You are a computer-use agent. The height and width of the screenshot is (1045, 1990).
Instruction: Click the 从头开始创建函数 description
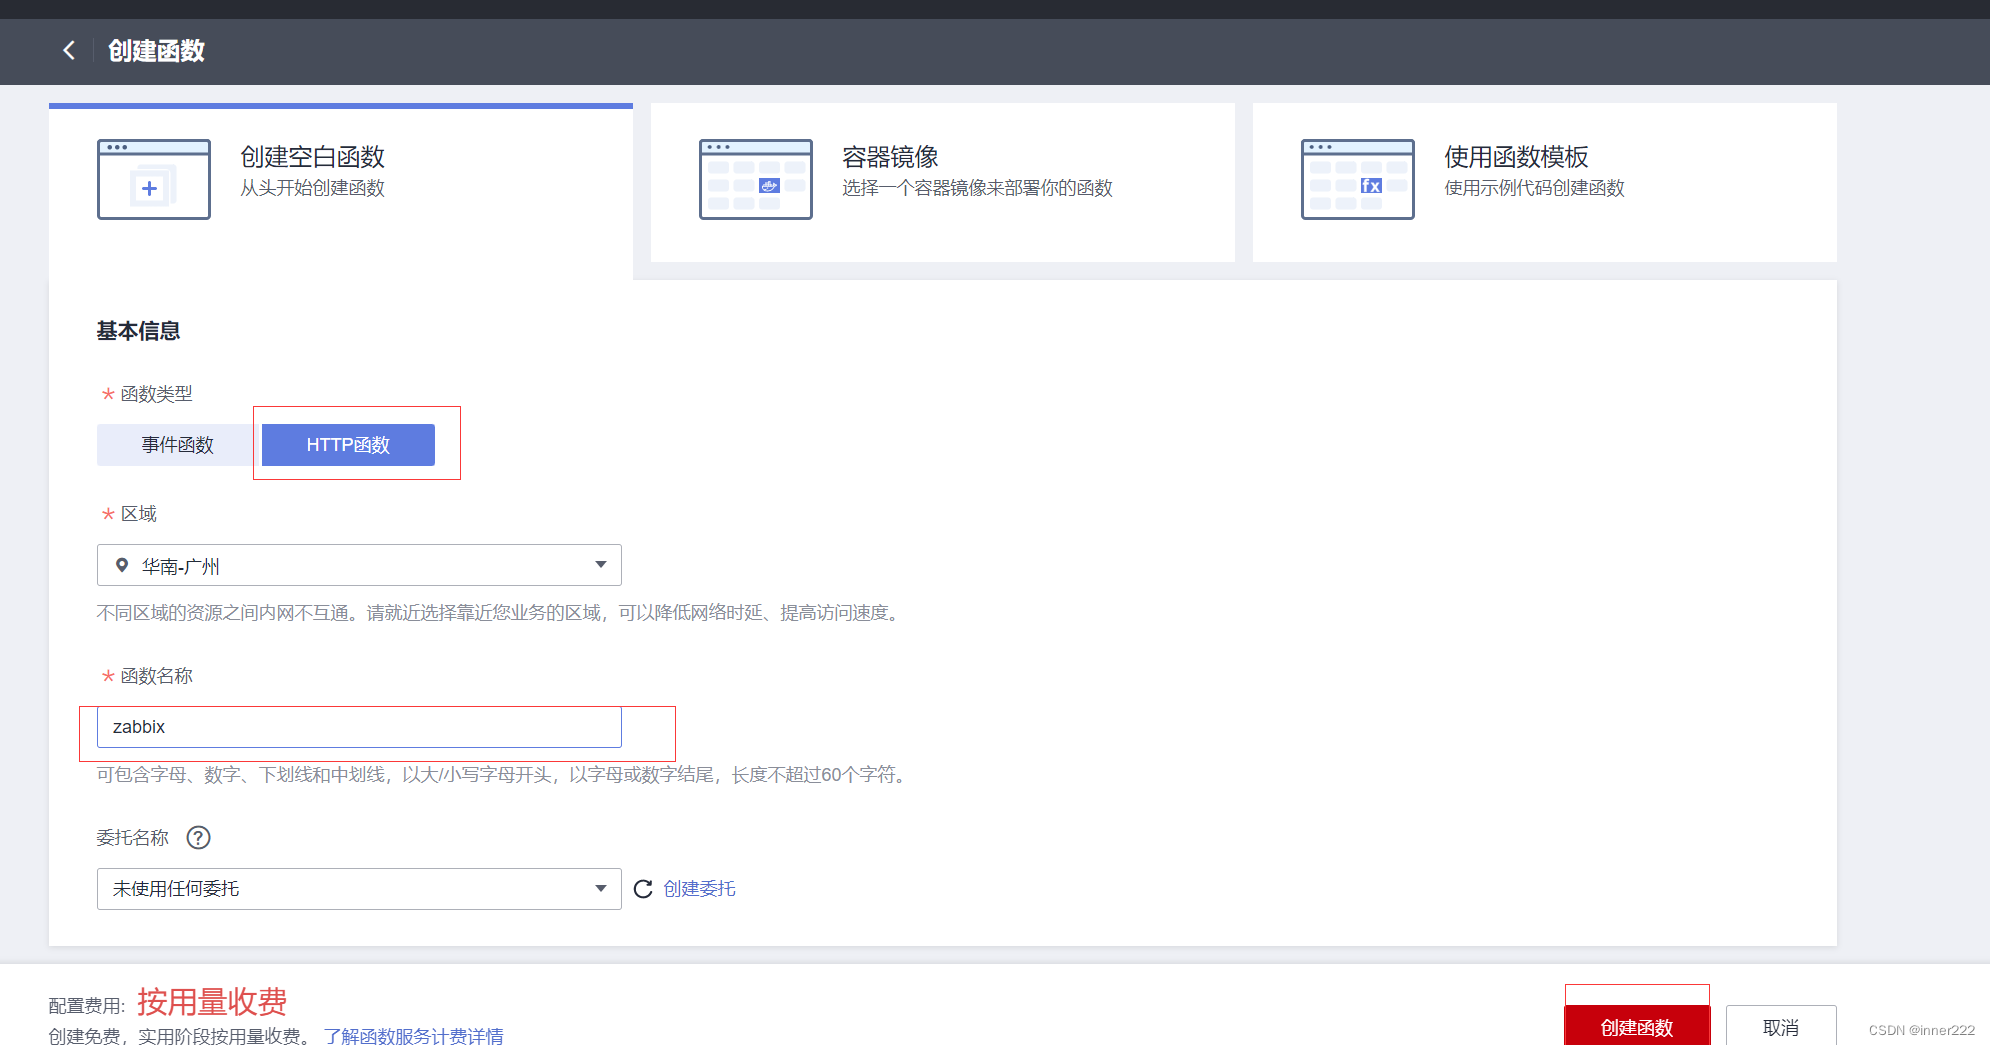pos(312,188)
